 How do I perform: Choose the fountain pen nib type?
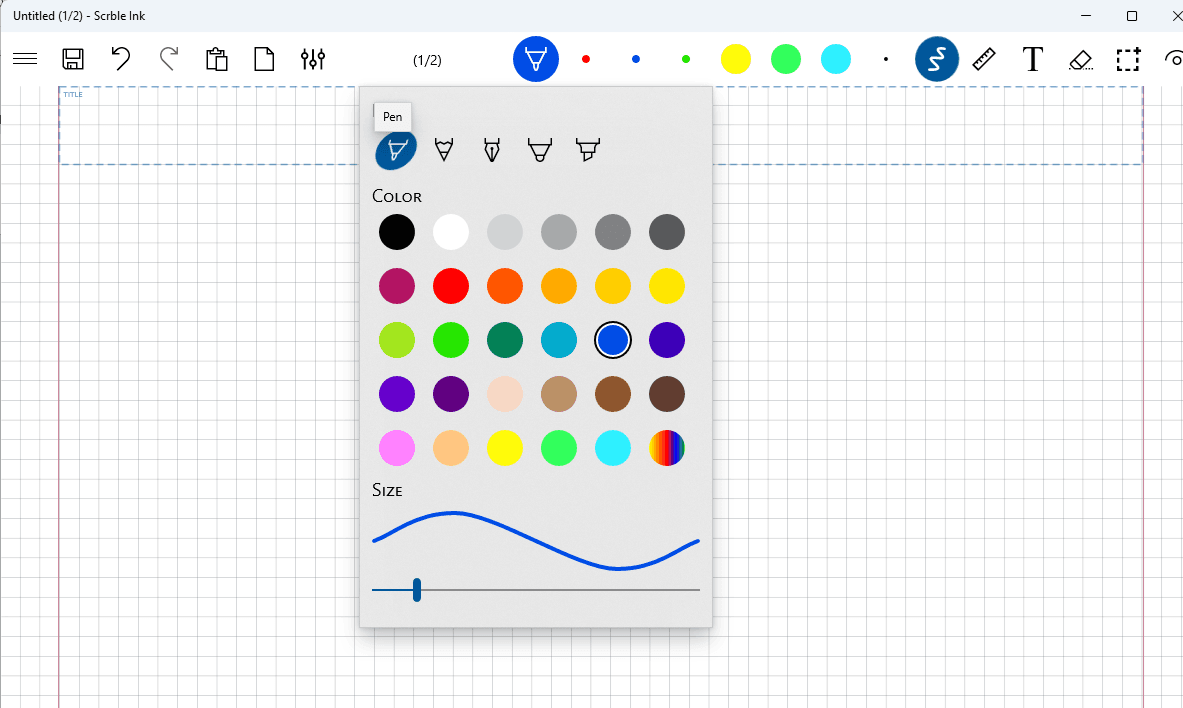click(491, 150)
